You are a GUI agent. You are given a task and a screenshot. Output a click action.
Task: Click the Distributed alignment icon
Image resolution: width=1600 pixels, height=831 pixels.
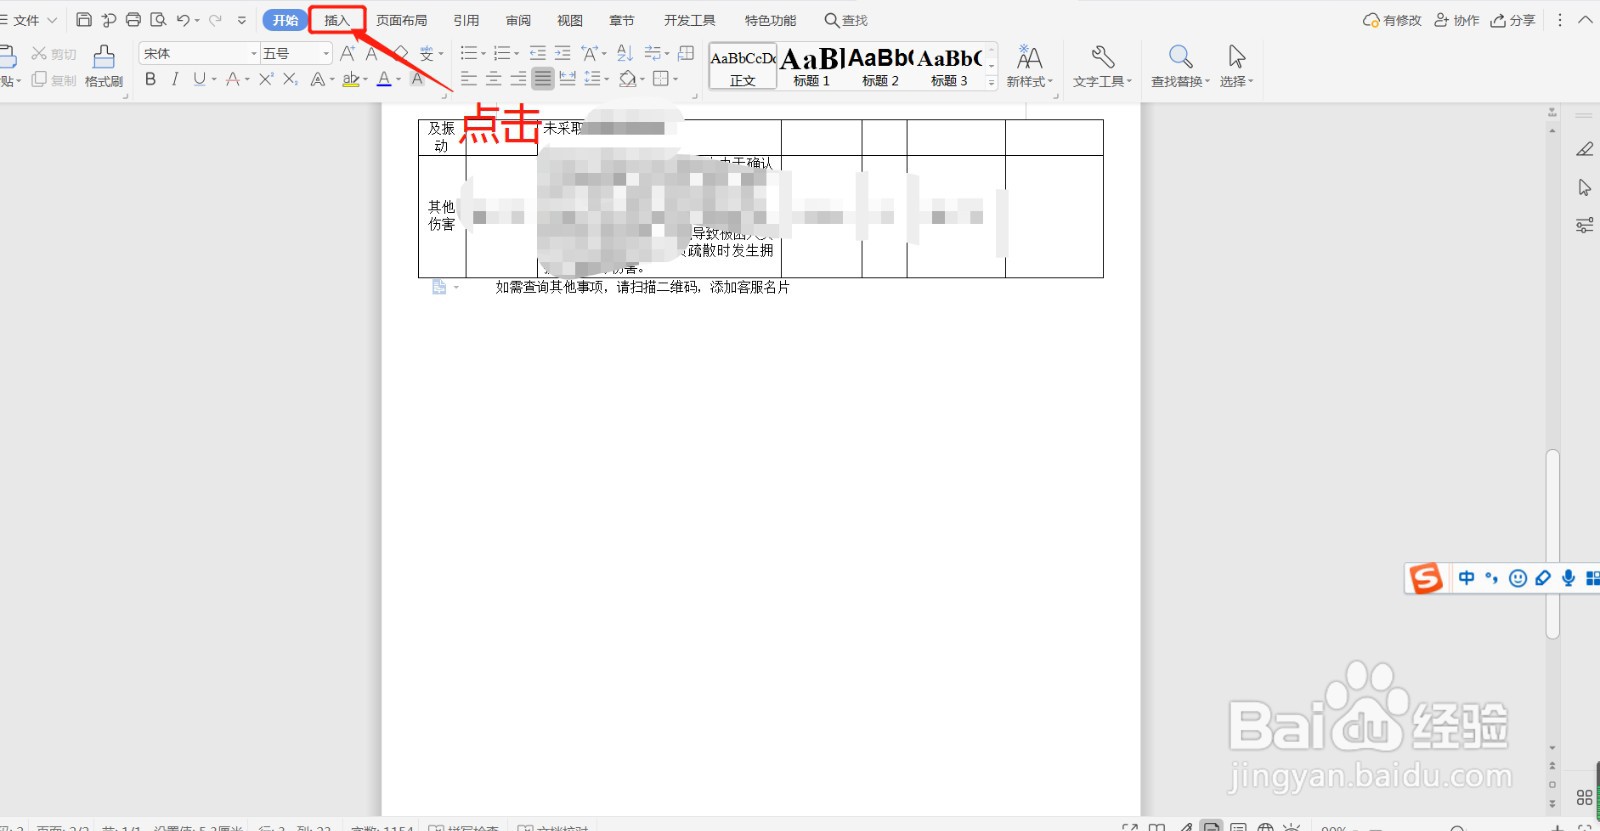click(567, 79)
